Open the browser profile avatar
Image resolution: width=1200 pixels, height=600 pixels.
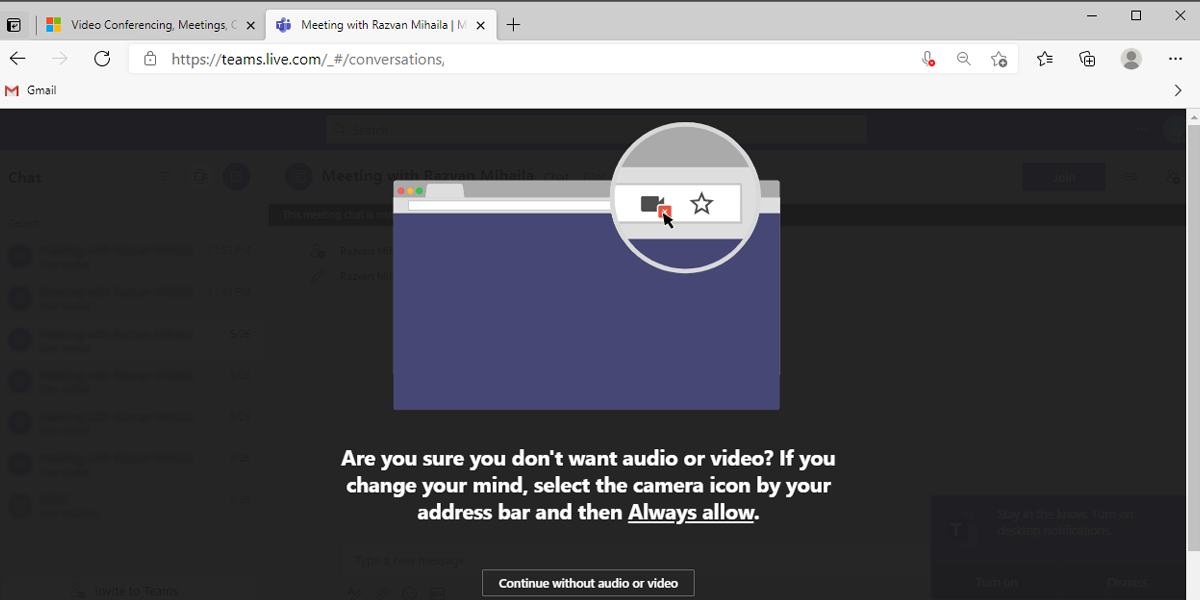(1131, 59)
